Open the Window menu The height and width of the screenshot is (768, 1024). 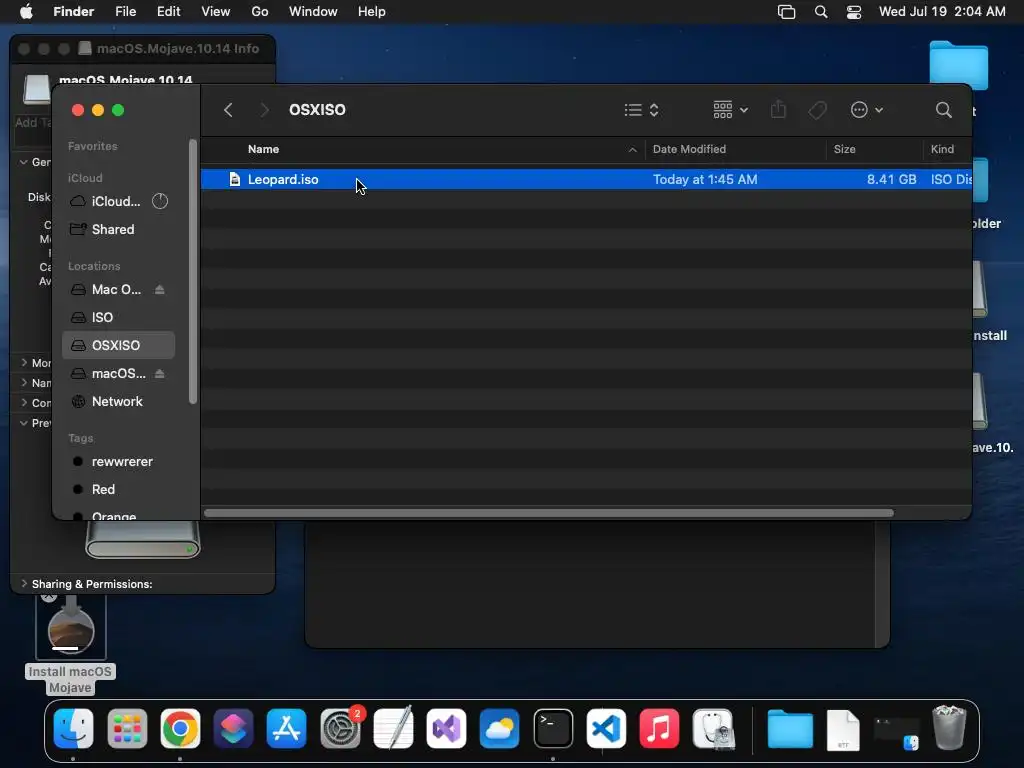pyautogui.click(x=313, y=12)
